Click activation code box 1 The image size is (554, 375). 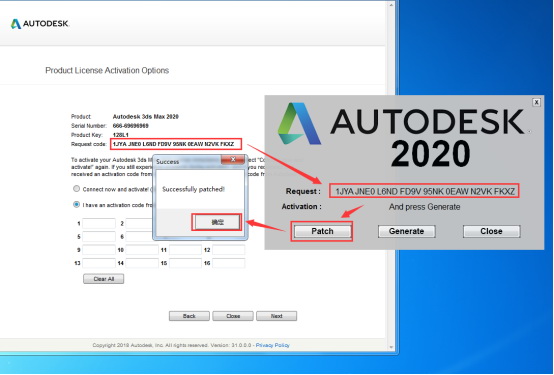[x=99, y=223]
